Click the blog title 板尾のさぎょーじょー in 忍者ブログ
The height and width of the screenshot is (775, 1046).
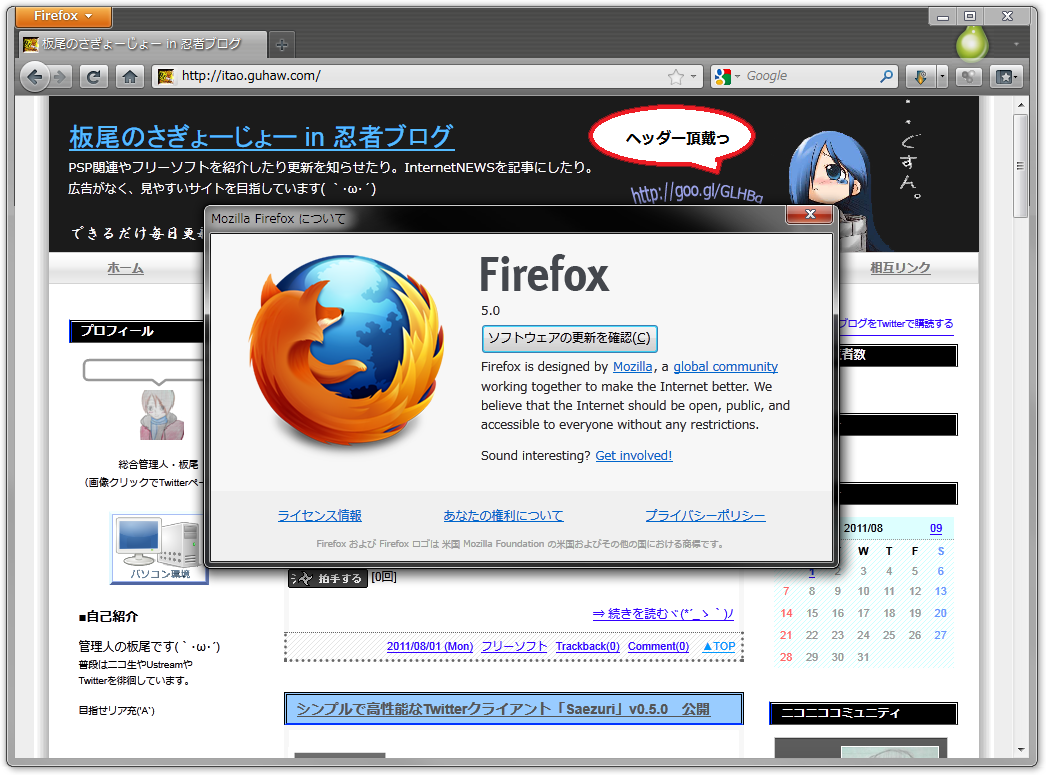[x=262, y=137]
